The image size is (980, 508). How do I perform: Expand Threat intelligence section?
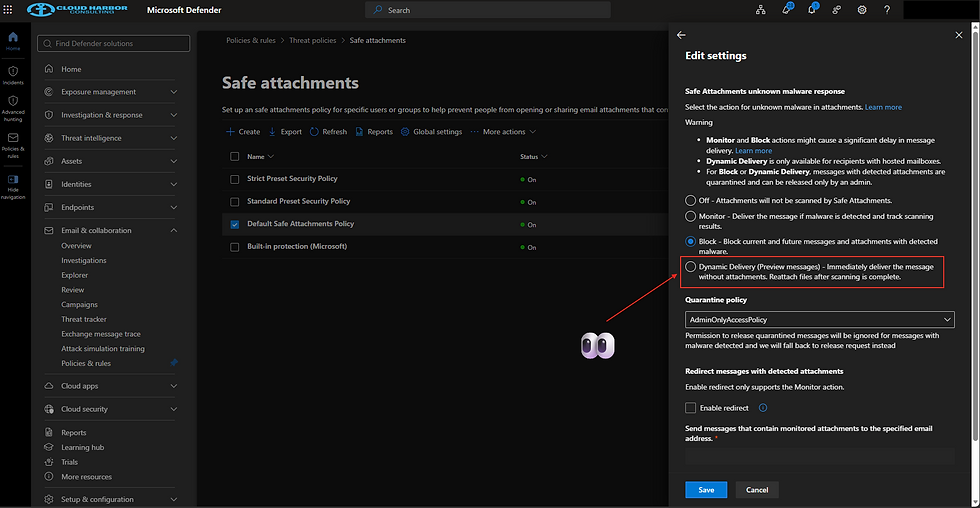[x=174, y=138]
